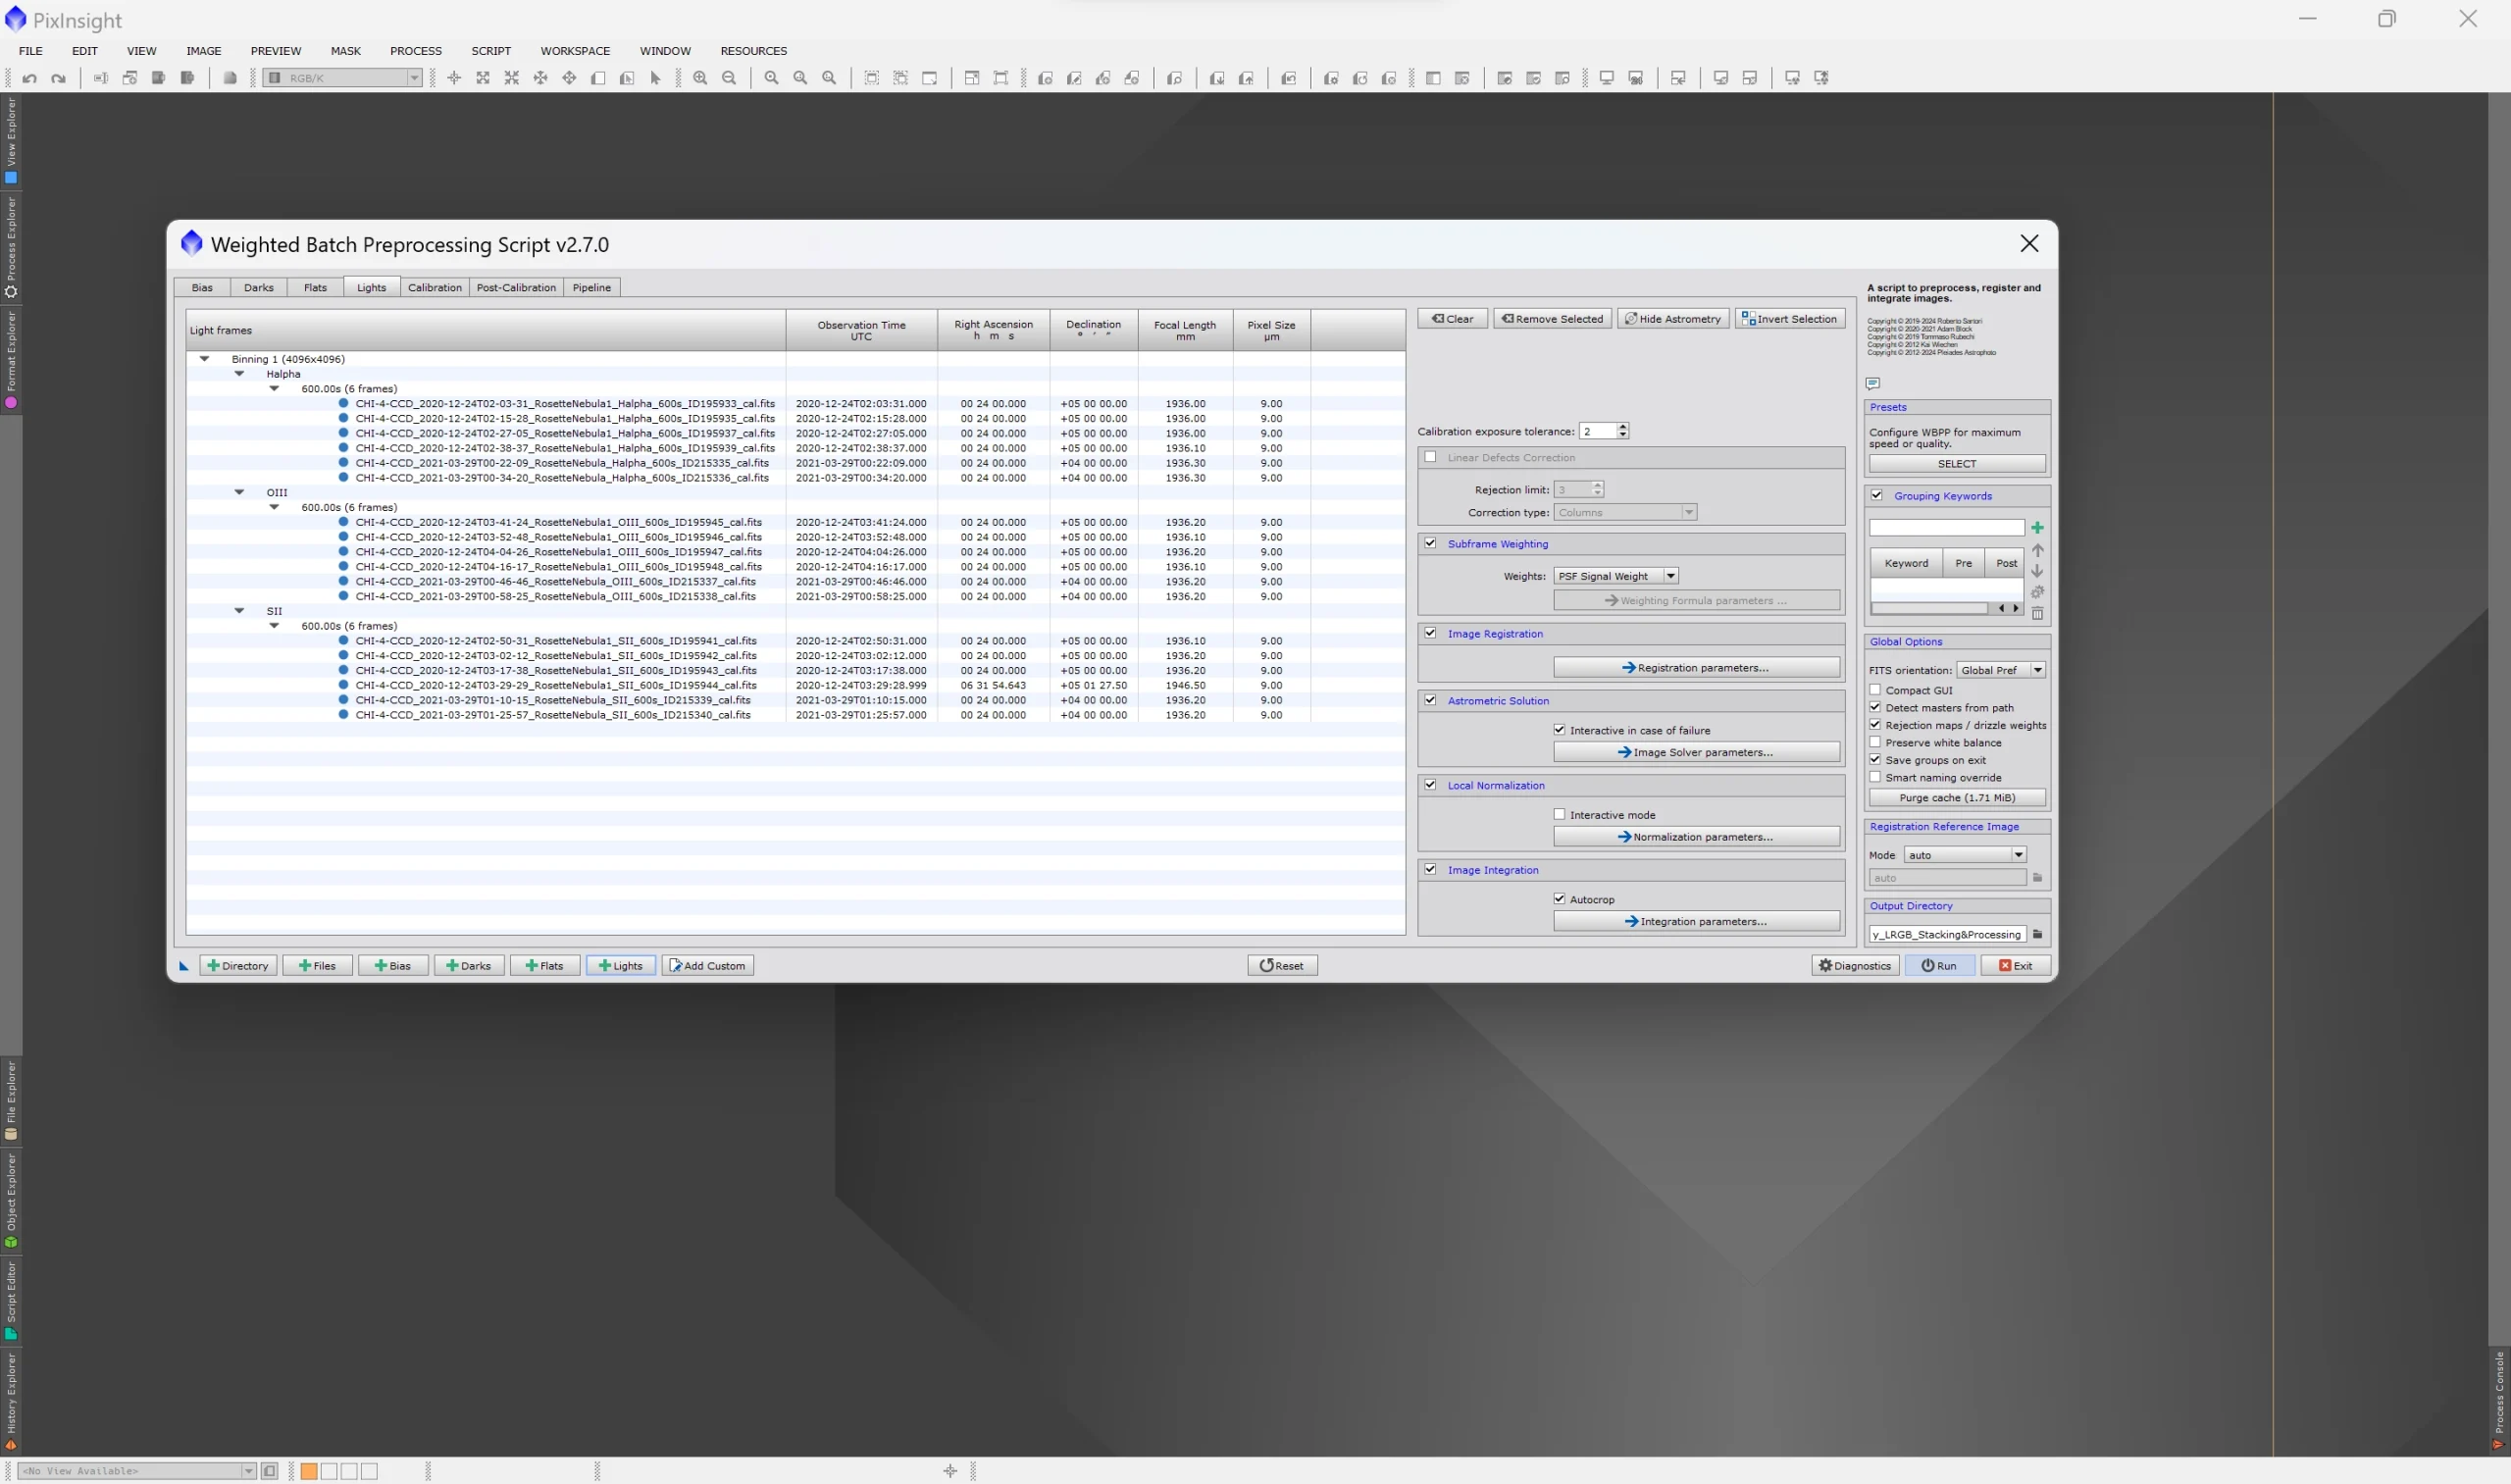The height and width of the screenshot is (1484, 2511).
Task: Click green plus to add grouping keyword
Action: point(2037,528)
